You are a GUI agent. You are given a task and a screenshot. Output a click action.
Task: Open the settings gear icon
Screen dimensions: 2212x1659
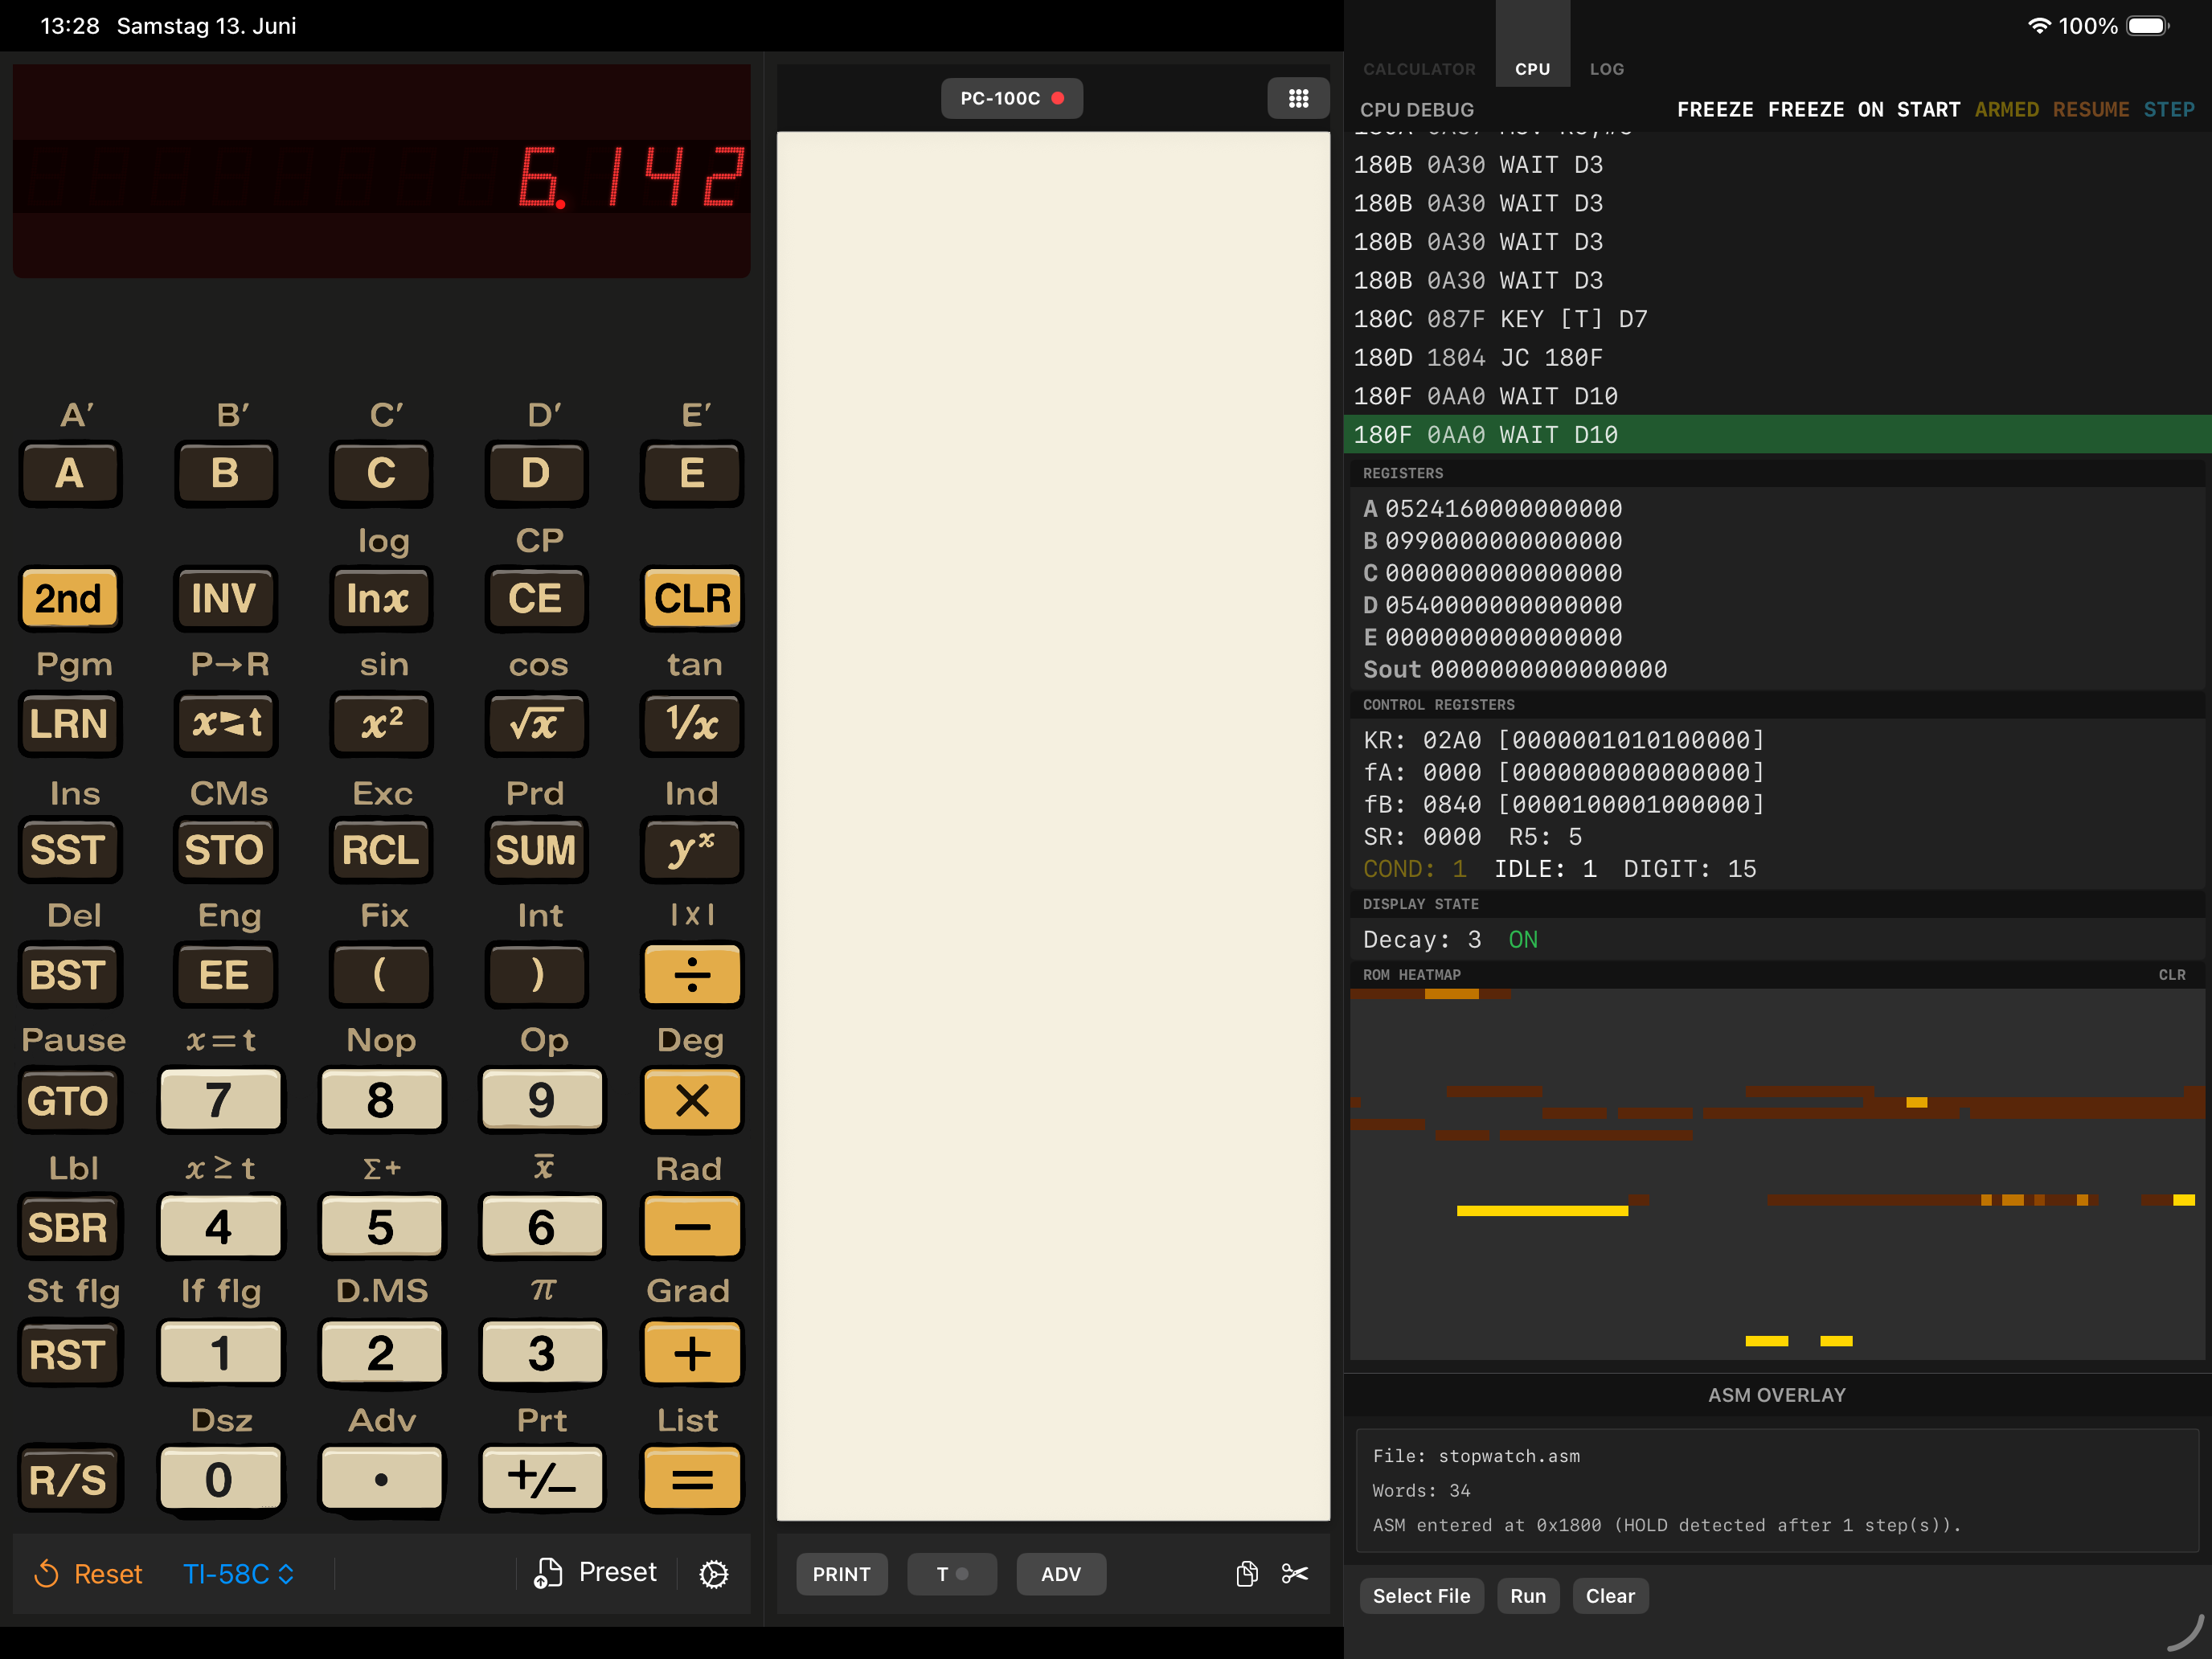click(714, 1574)
